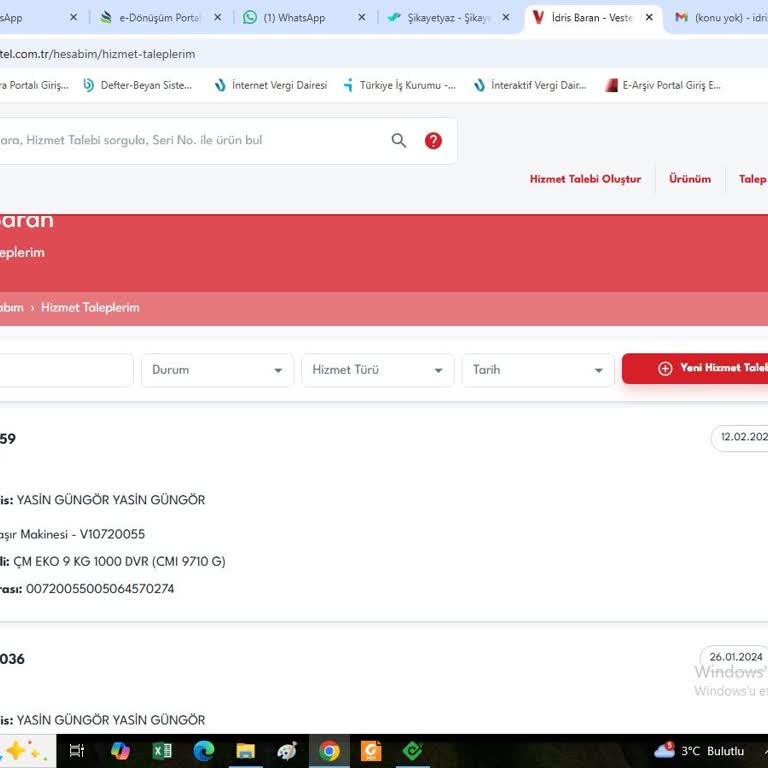This screenshot has height=768, width=768.
Task: Switch to the Şikayetyaz tab
Action: tap(447, 18)
